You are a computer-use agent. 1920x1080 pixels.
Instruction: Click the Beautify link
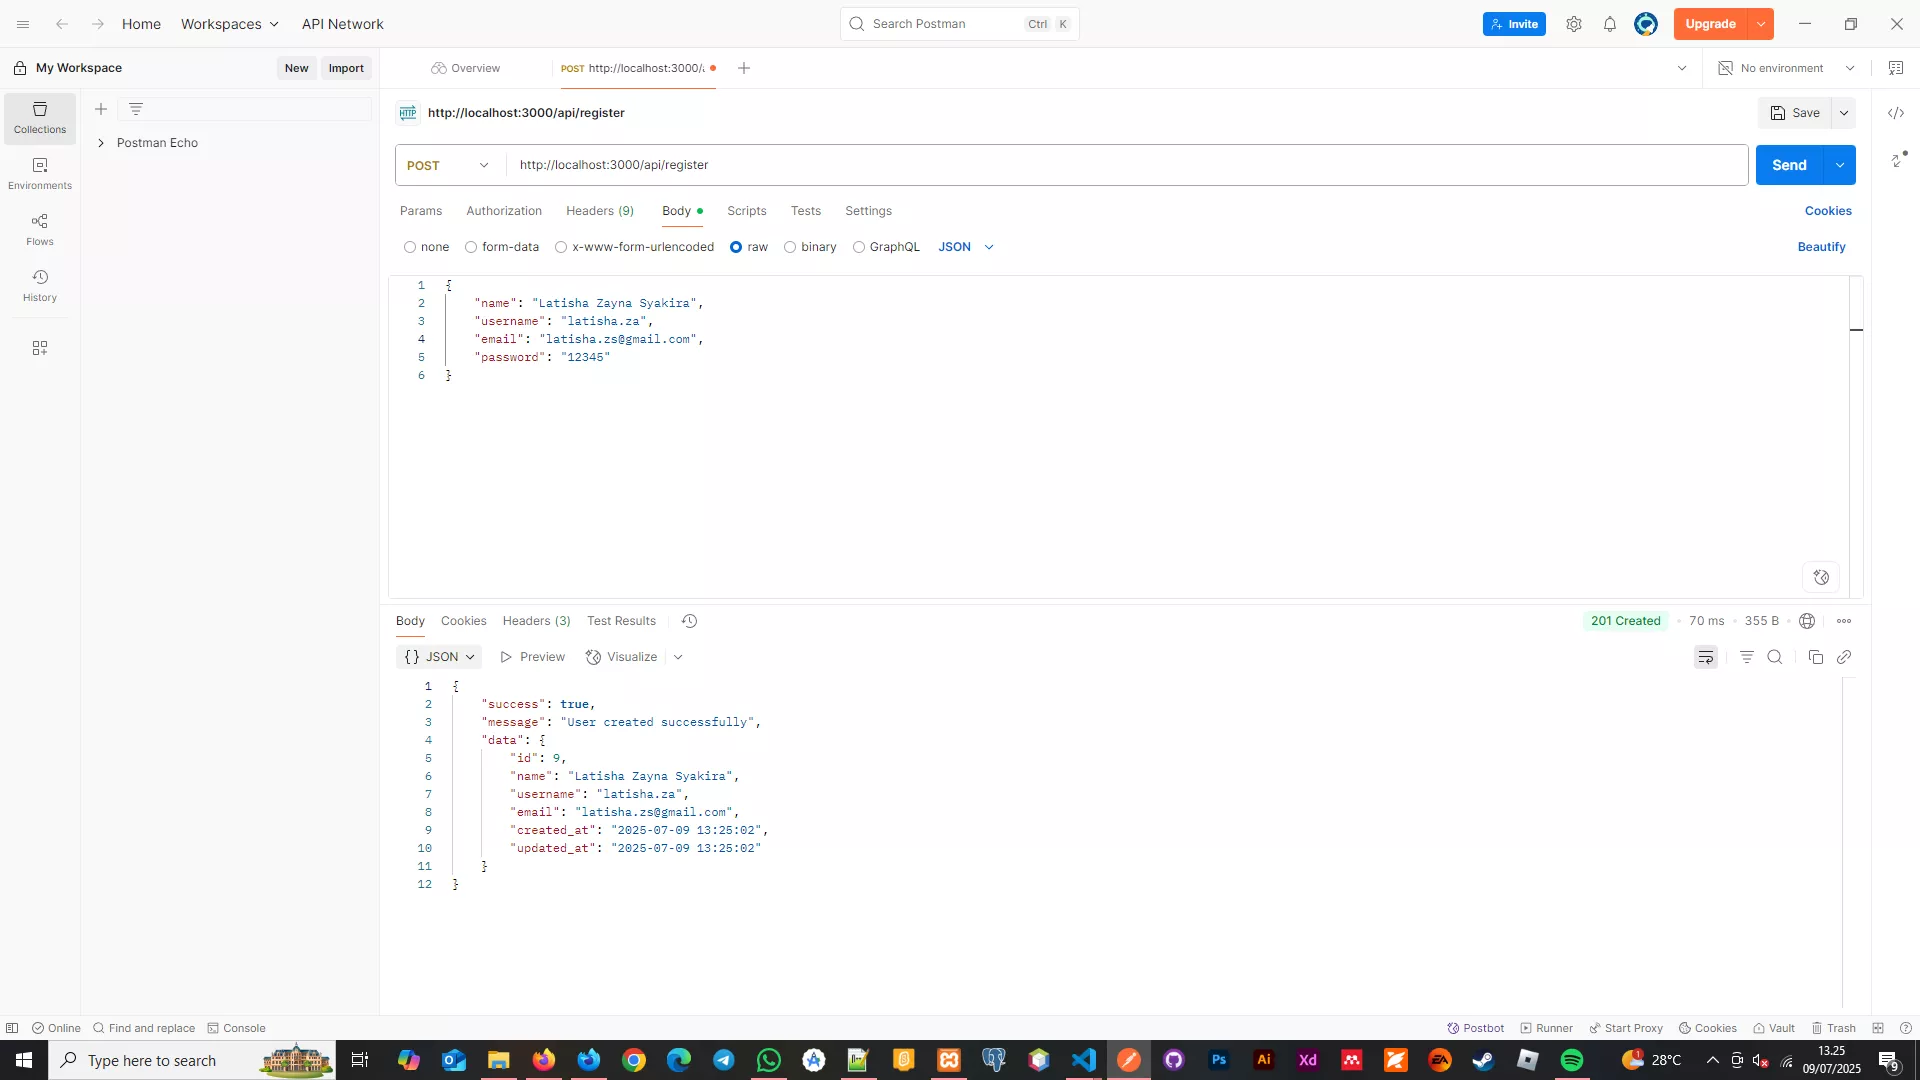pyautogui.click(x=1821, y=247)
